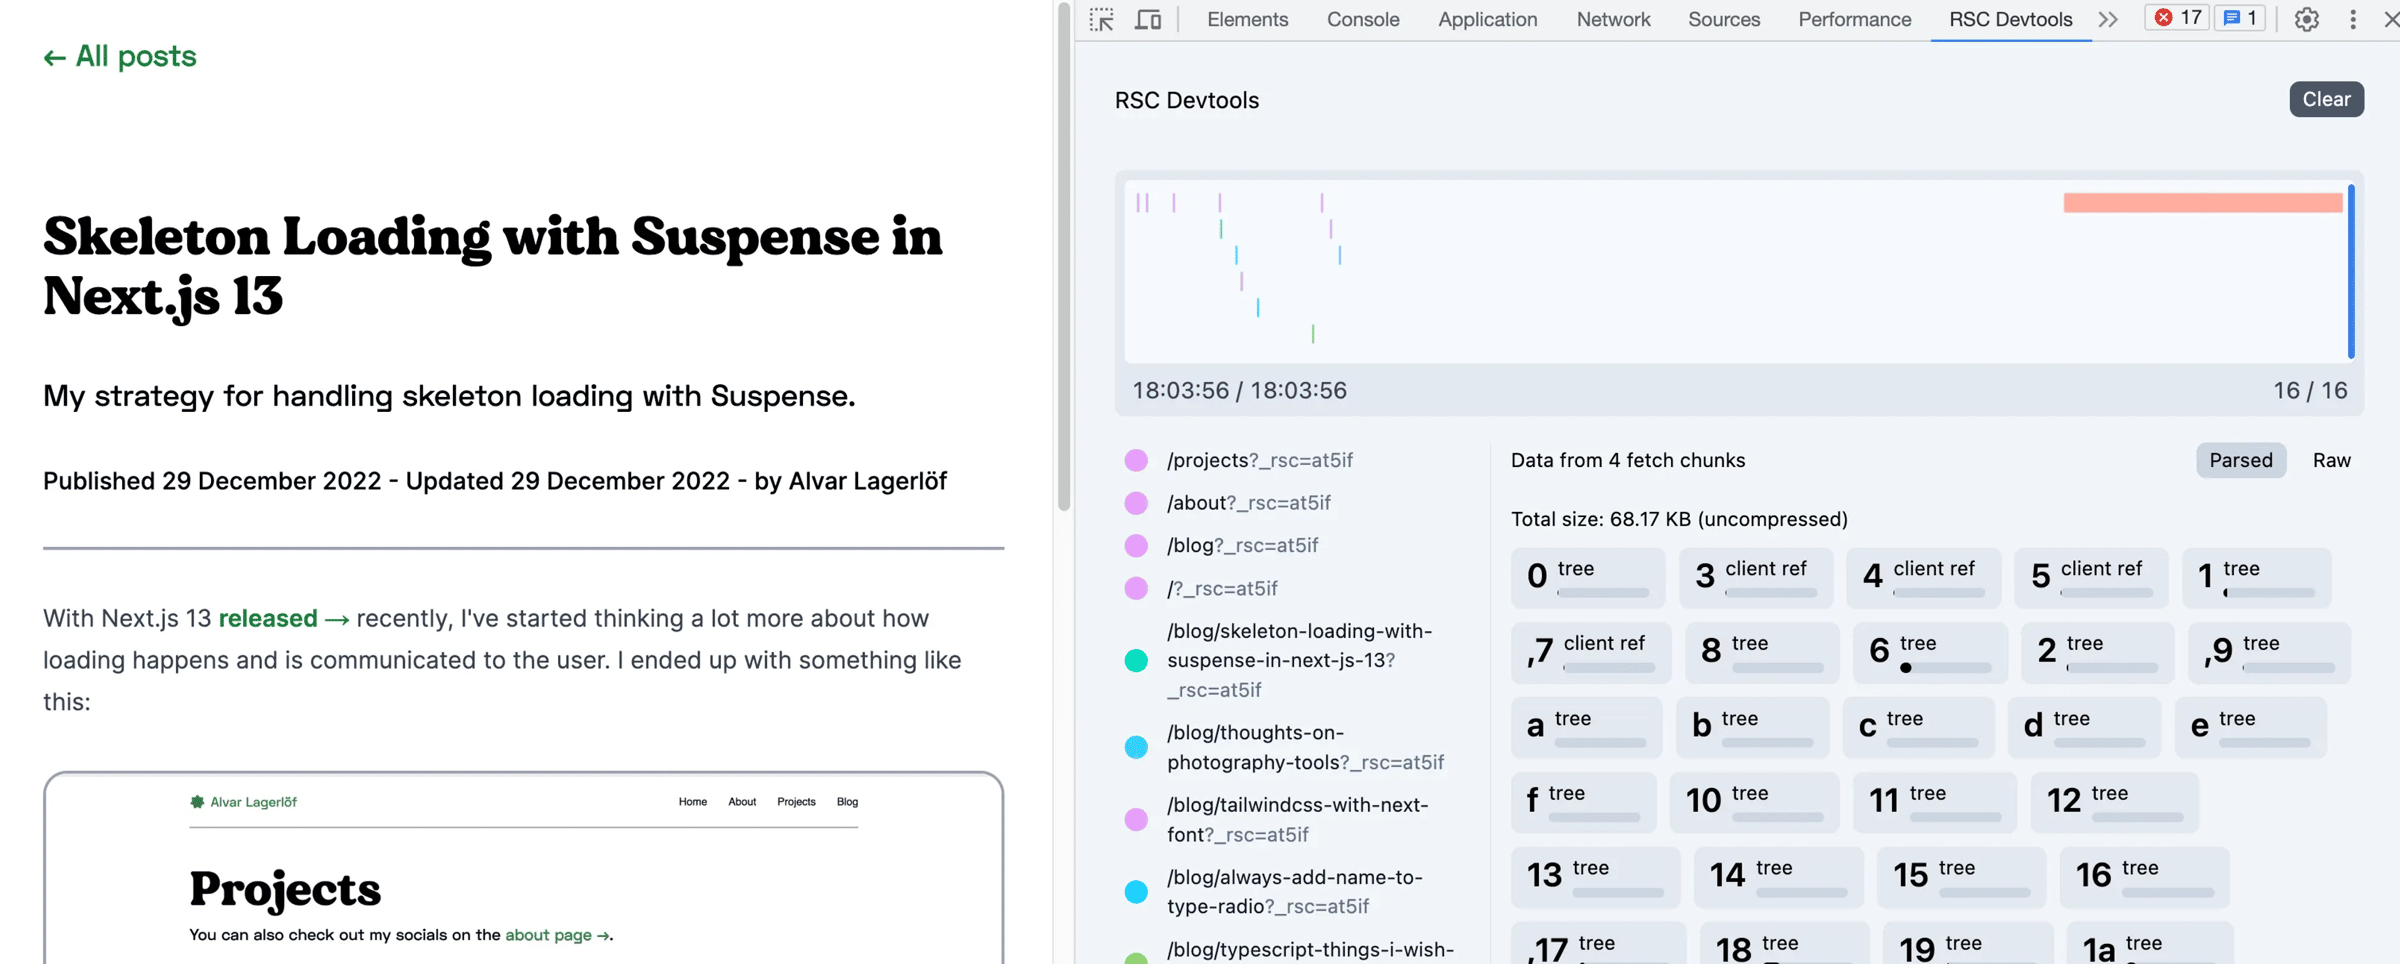Open chunk 0 tree

pos(1588,577)
